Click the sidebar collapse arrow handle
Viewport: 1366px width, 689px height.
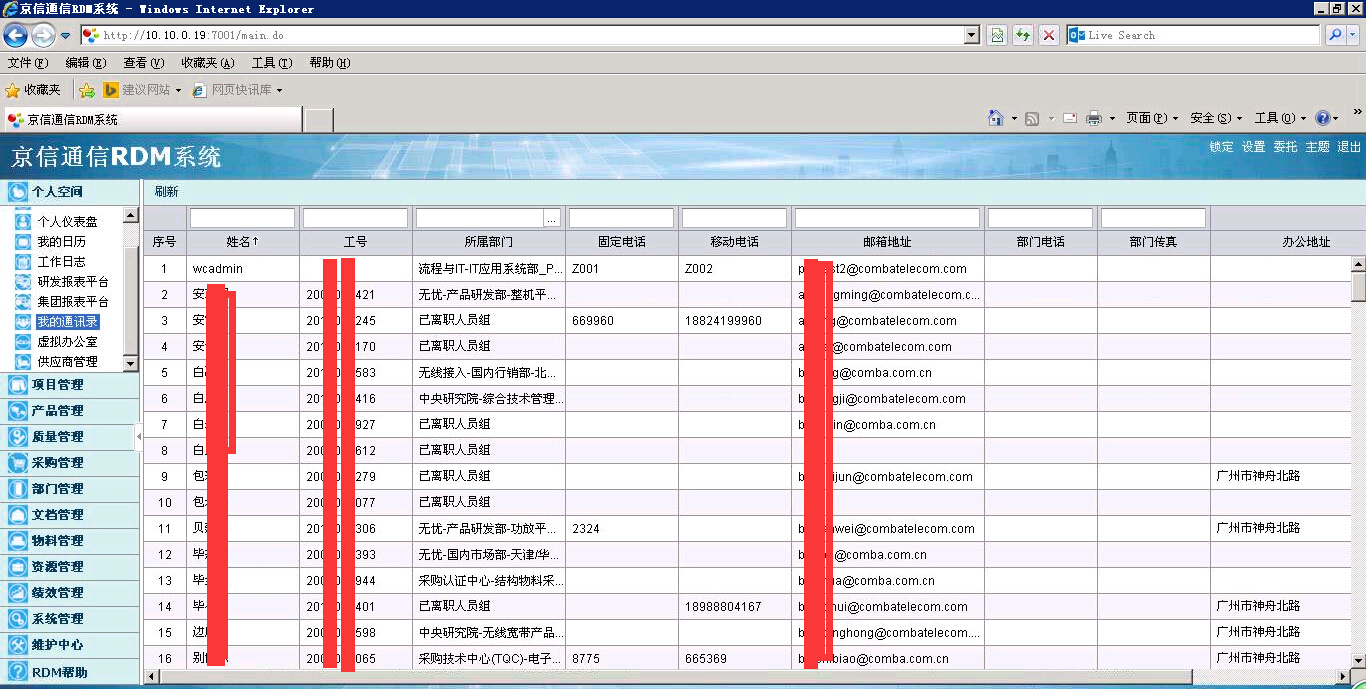tap(138, 437)
